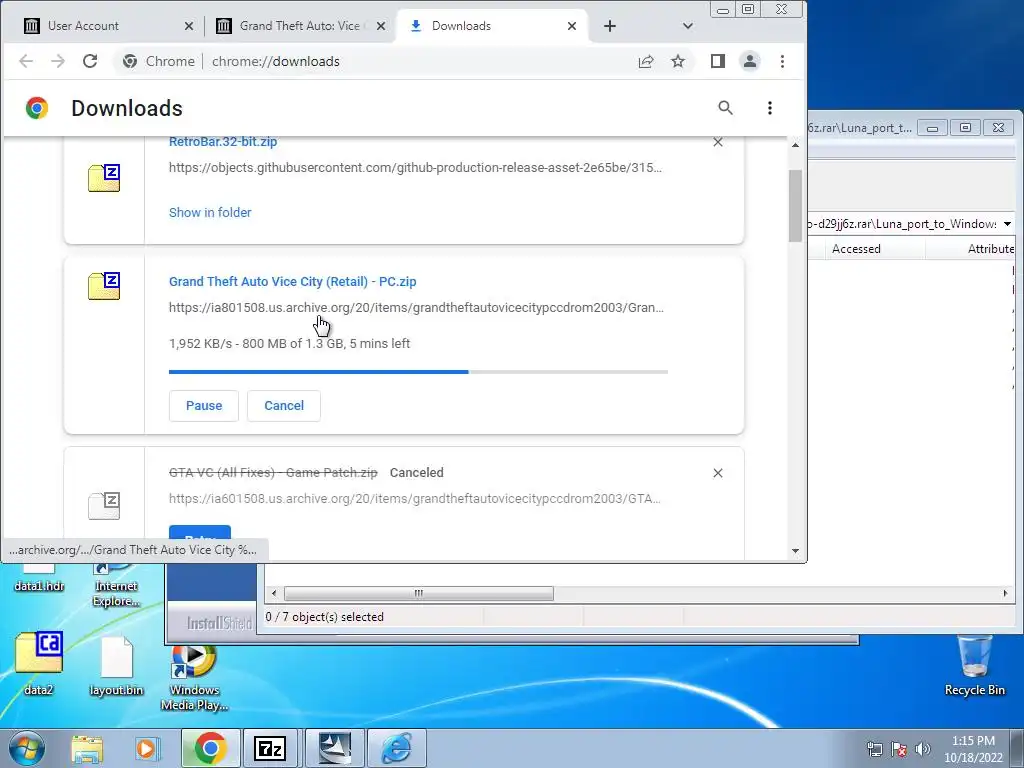Click the Vice City archive.org source URL
The height and width of the screenshot is (768, 1024).
click(416, 308)
